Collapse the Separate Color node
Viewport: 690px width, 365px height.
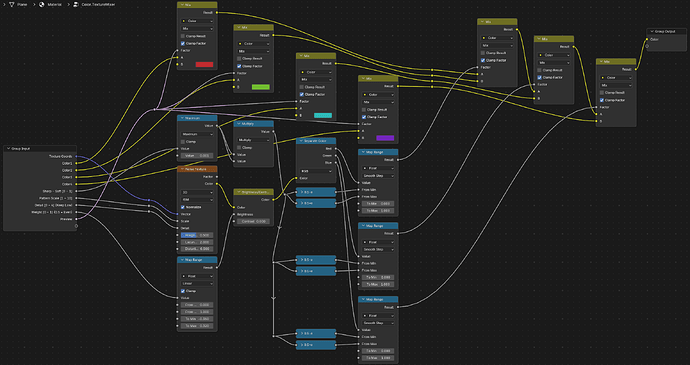(300, 141)
